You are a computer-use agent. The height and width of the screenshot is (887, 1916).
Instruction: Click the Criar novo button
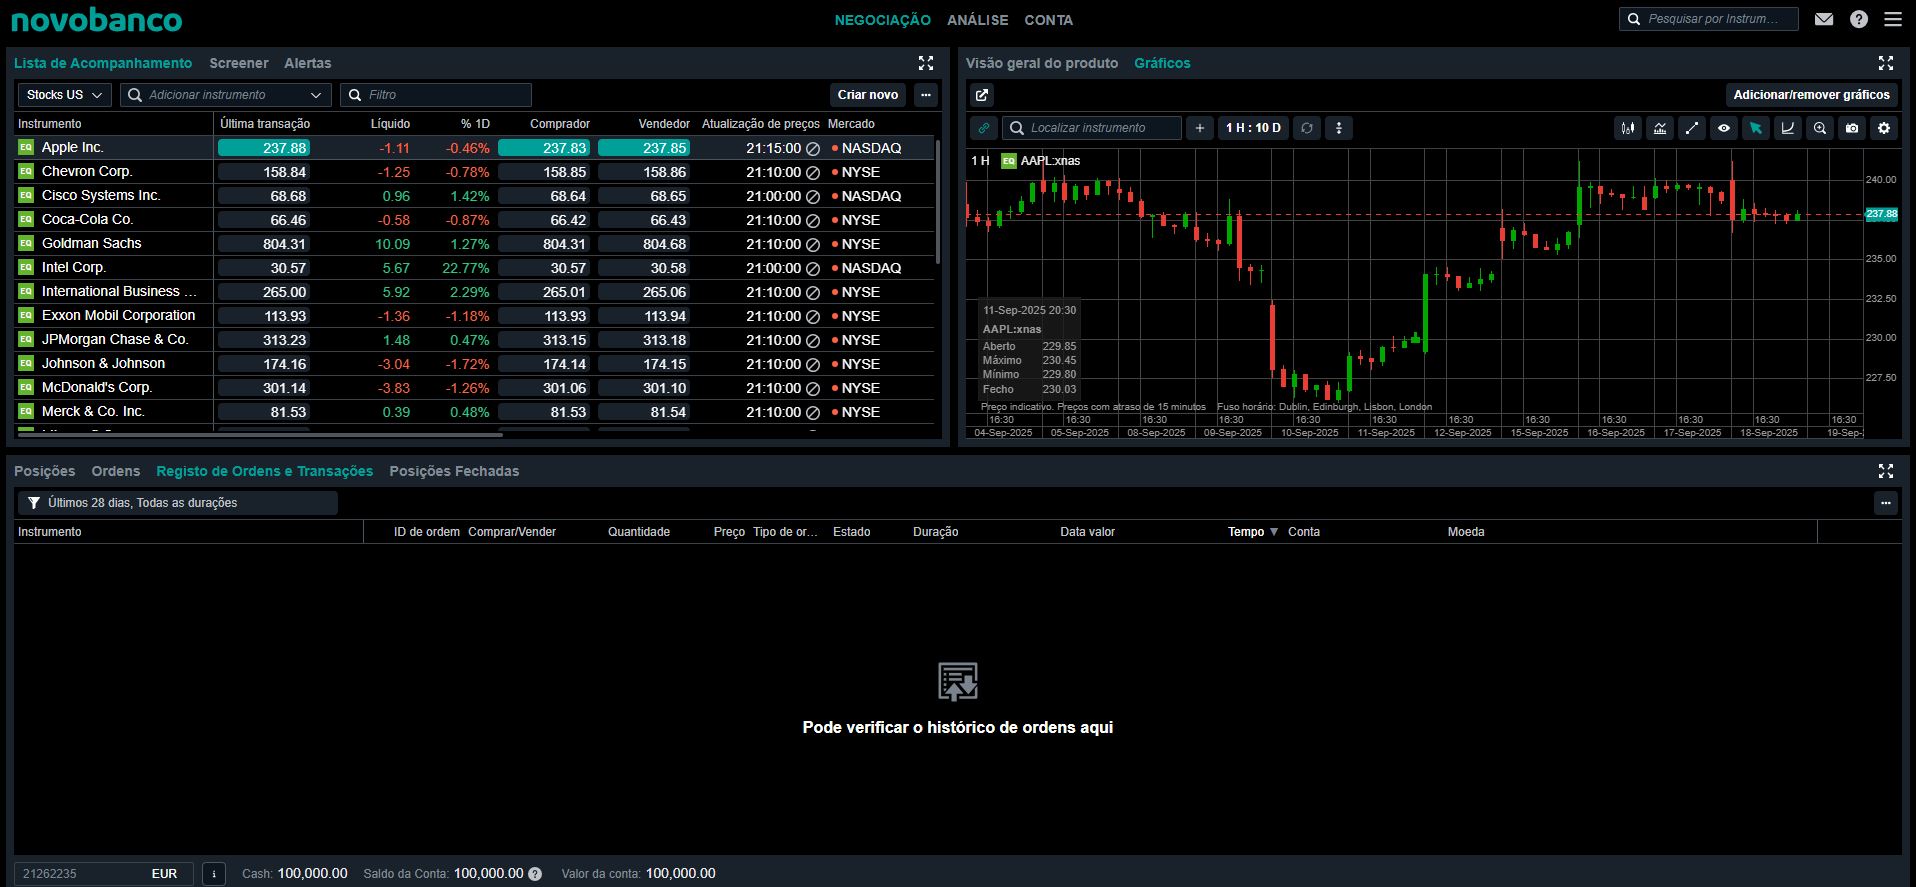coord(867,95)
